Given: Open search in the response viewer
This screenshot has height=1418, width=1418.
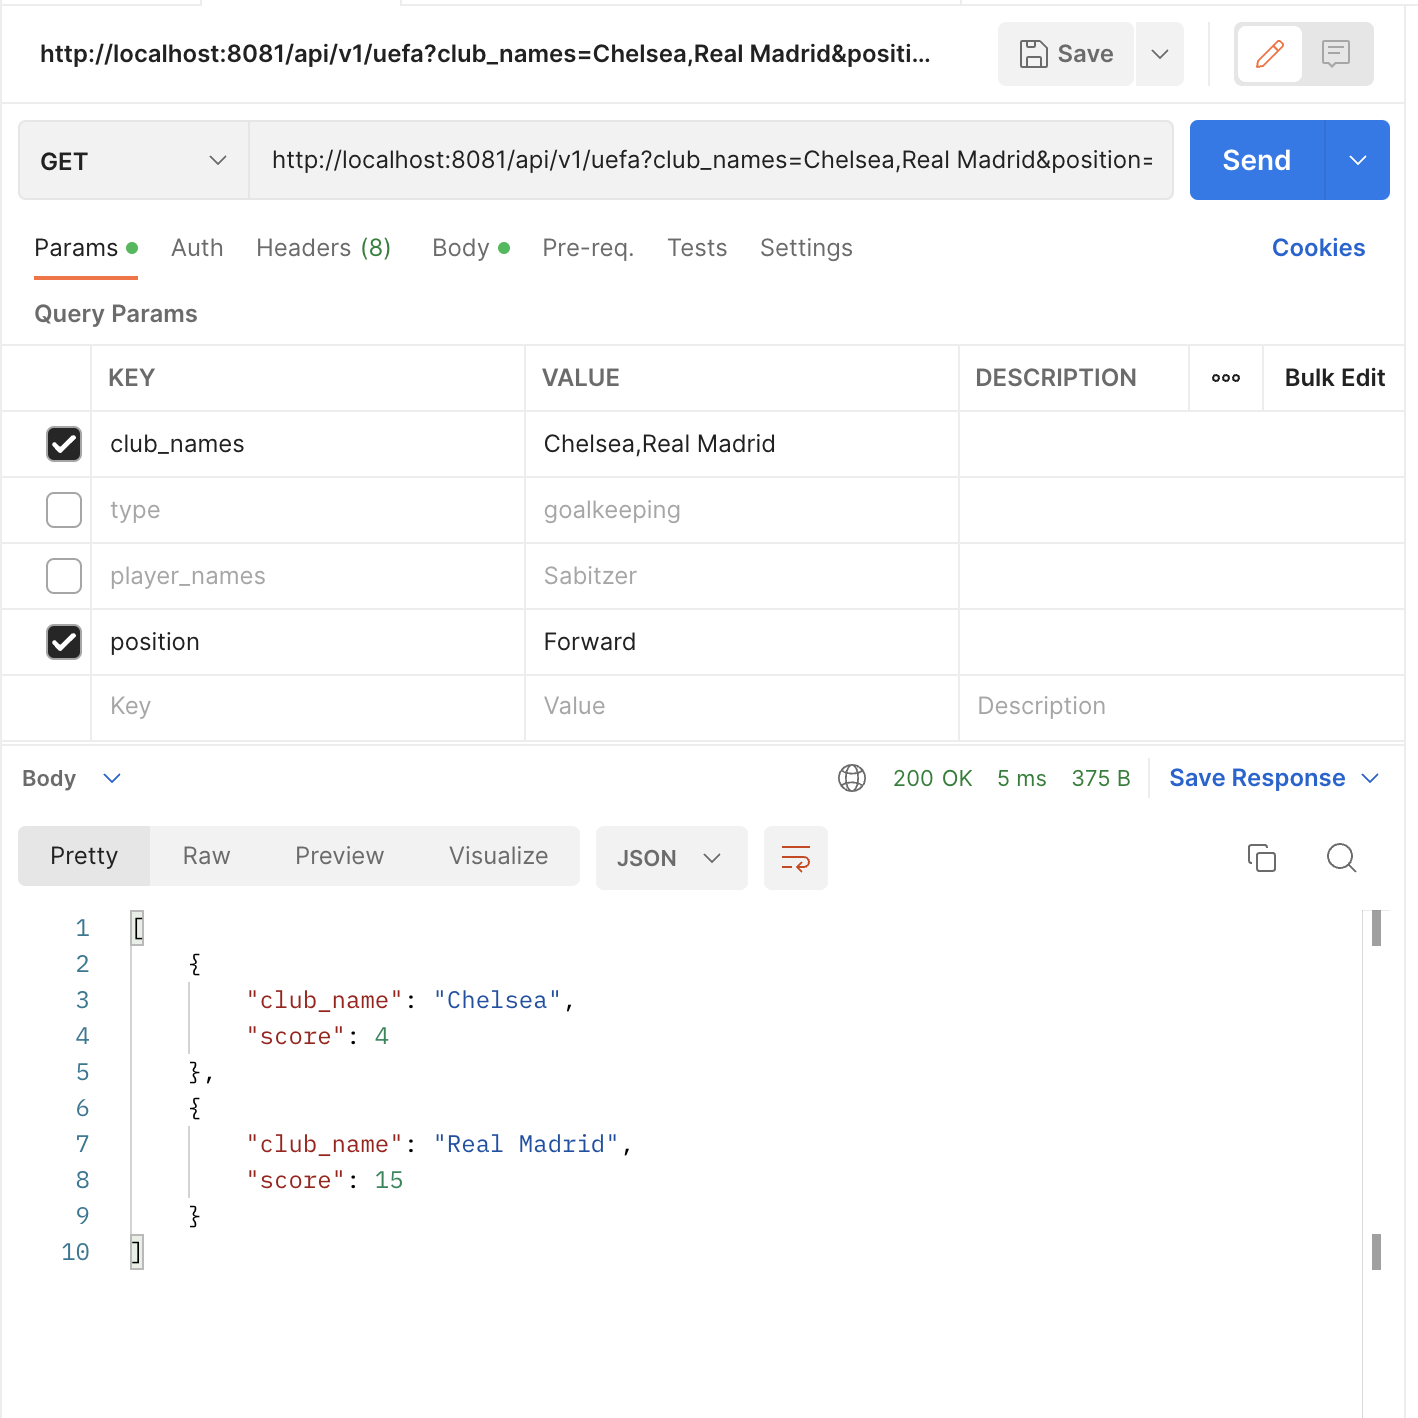Looking at the screenshot, I should tap(1341, 858).
